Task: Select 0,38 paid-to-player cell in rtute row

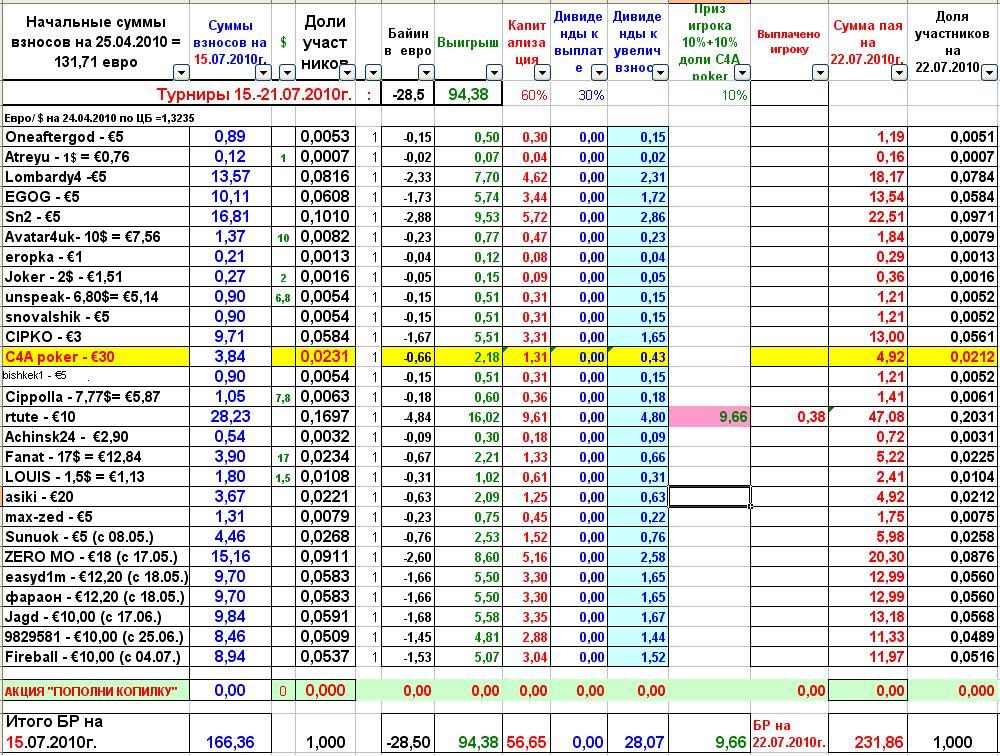Action: (790, 417)
